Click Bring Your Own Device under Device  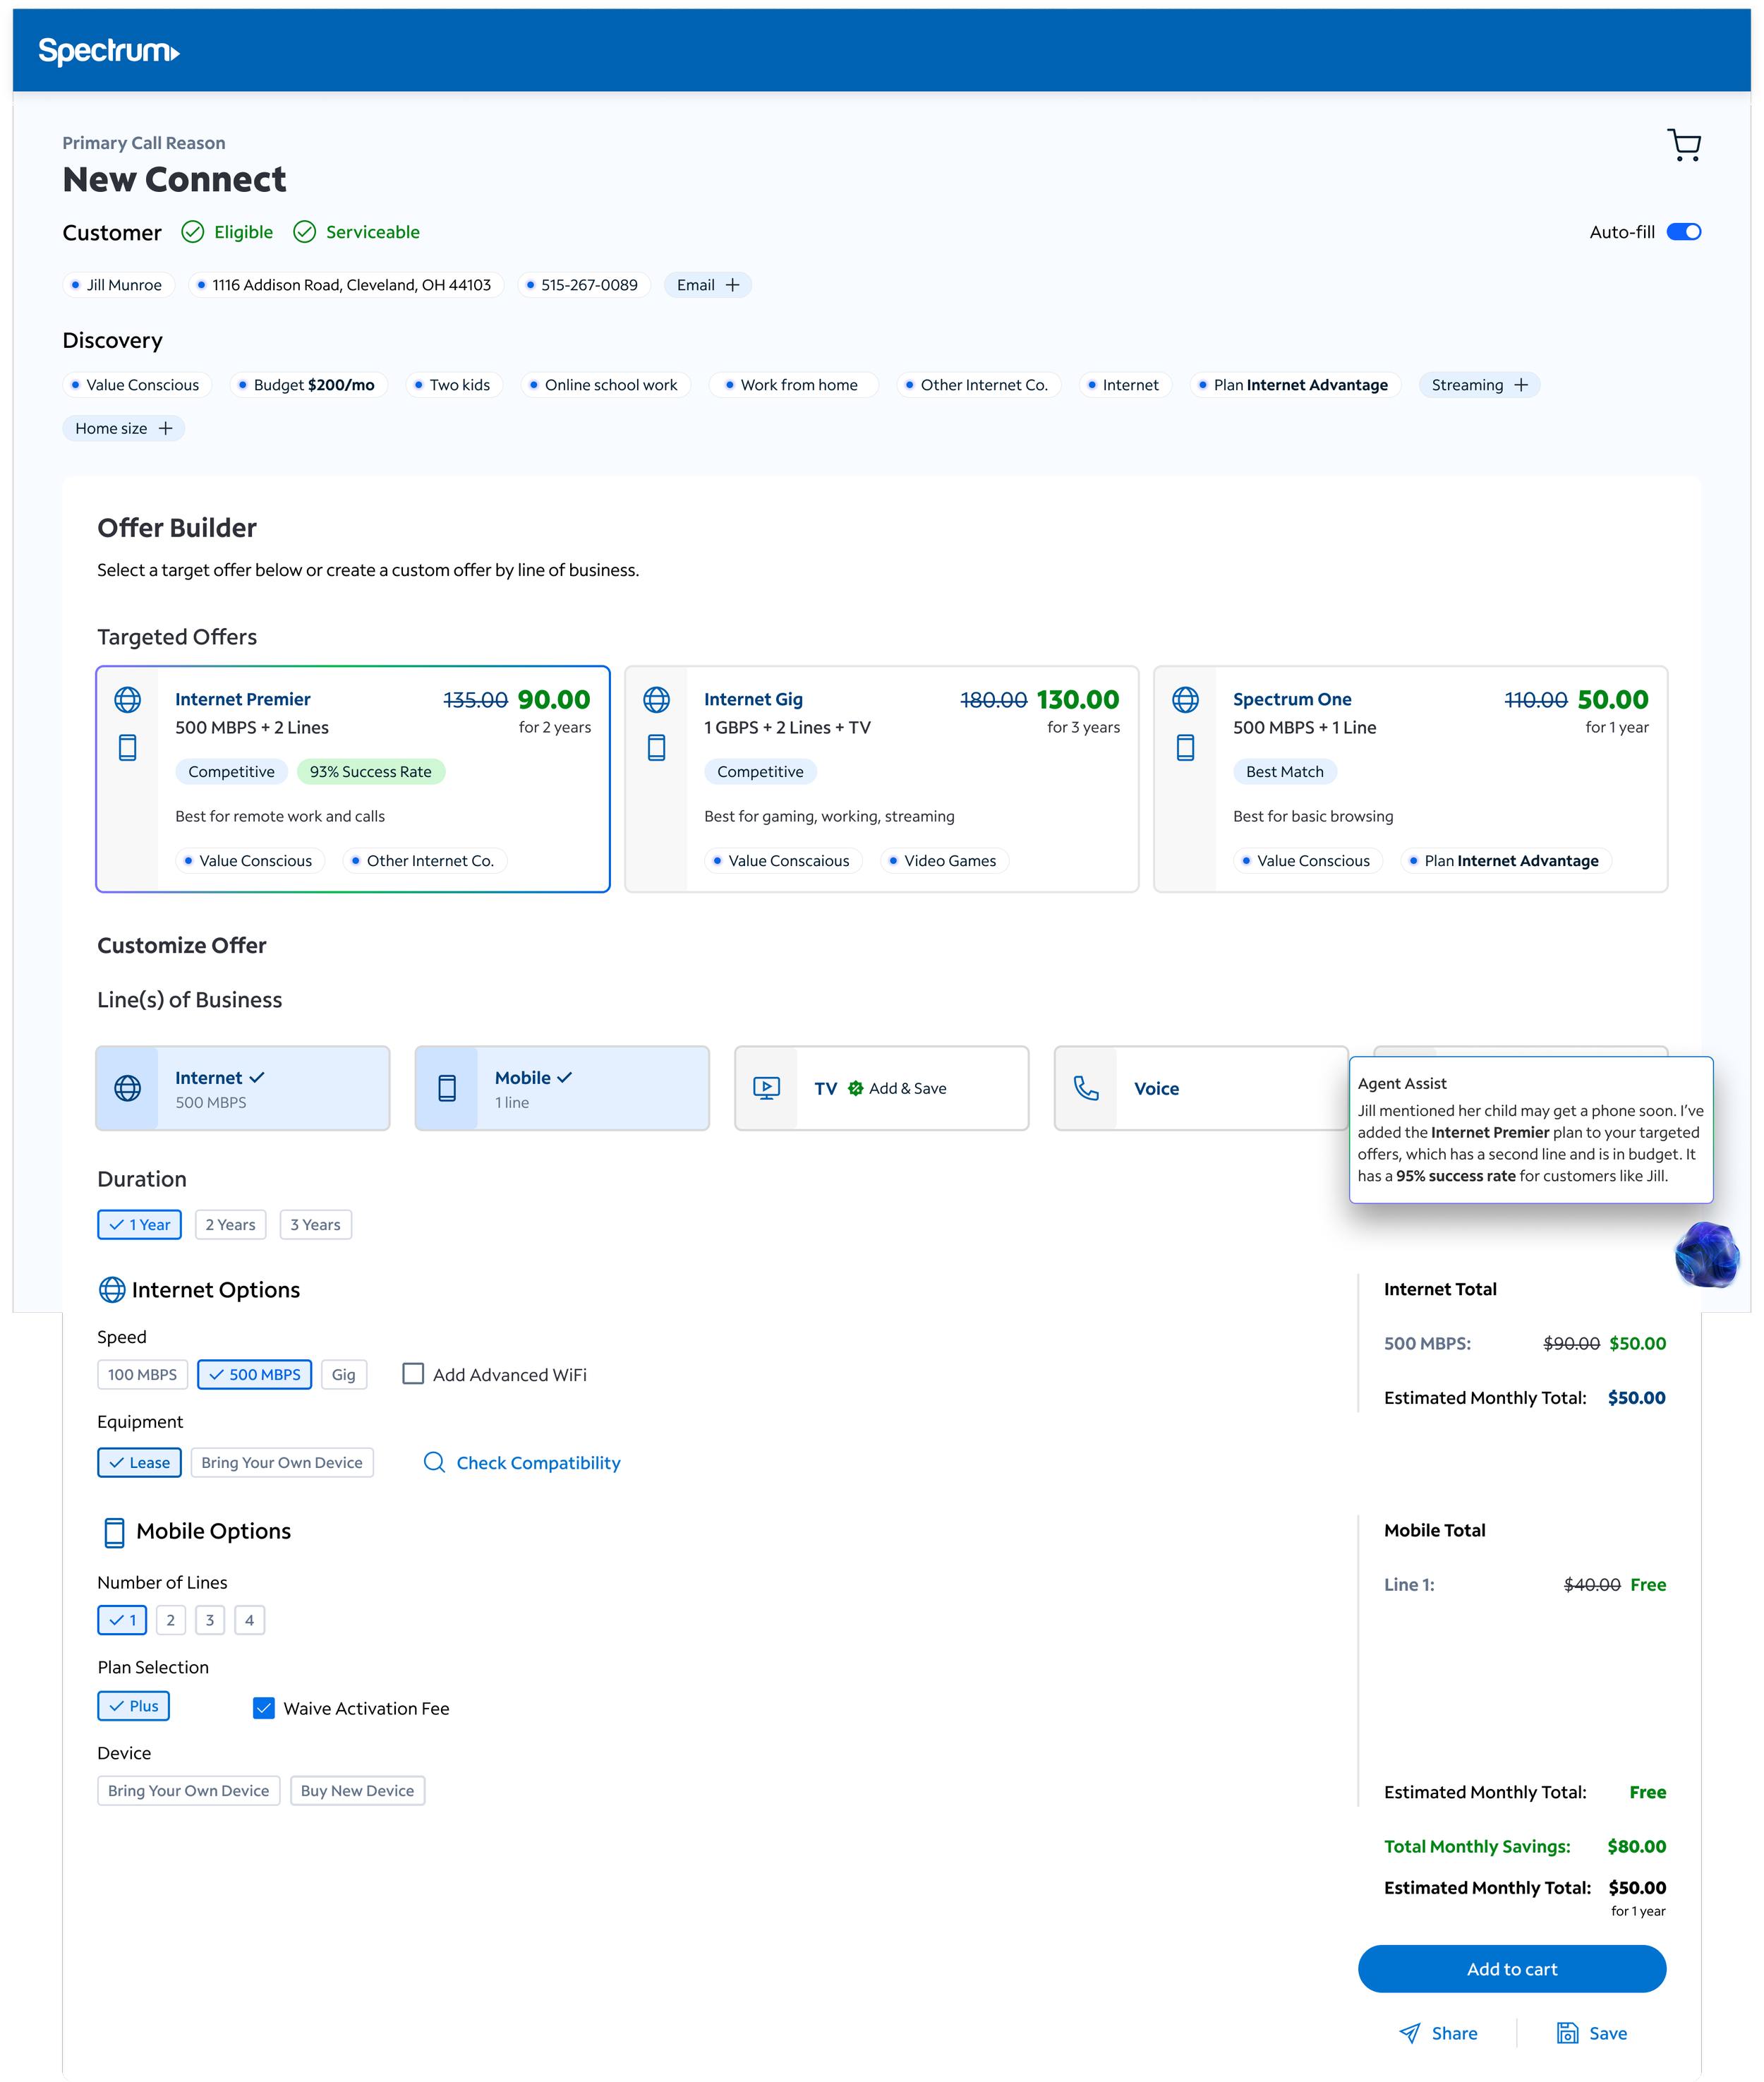(x=189, y=1790)
